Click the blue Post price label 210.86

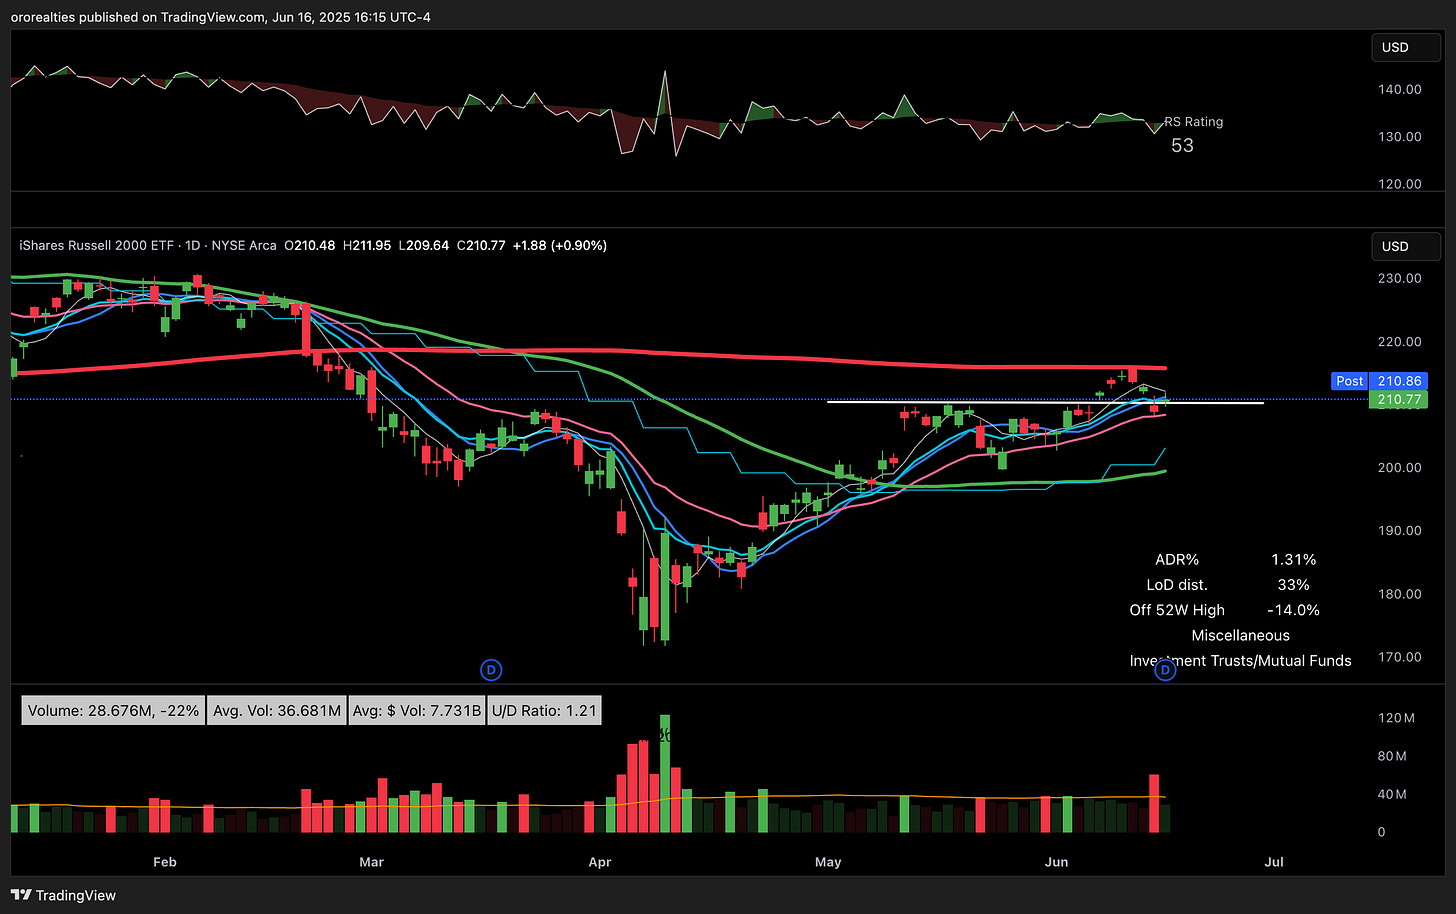point(1379,381)
